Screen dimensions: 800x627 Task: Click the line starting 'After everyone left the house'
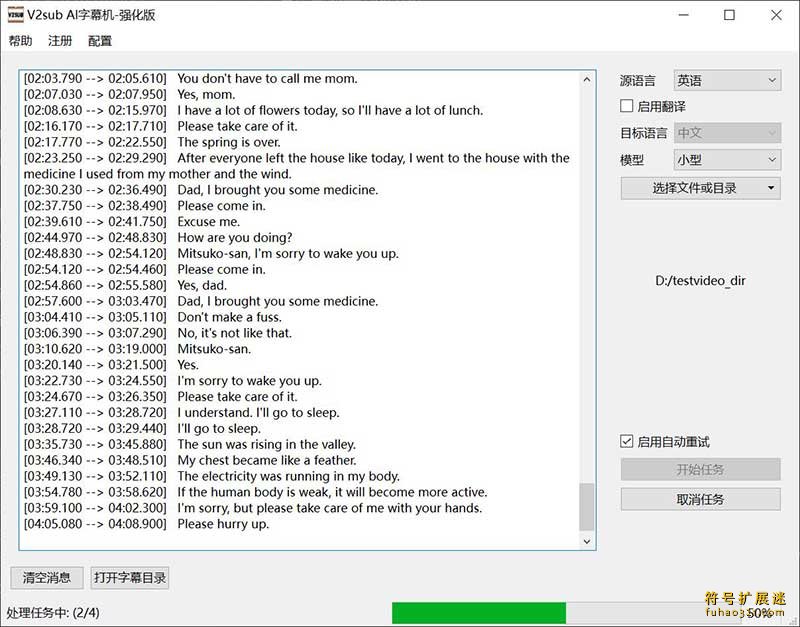point(296,166)
